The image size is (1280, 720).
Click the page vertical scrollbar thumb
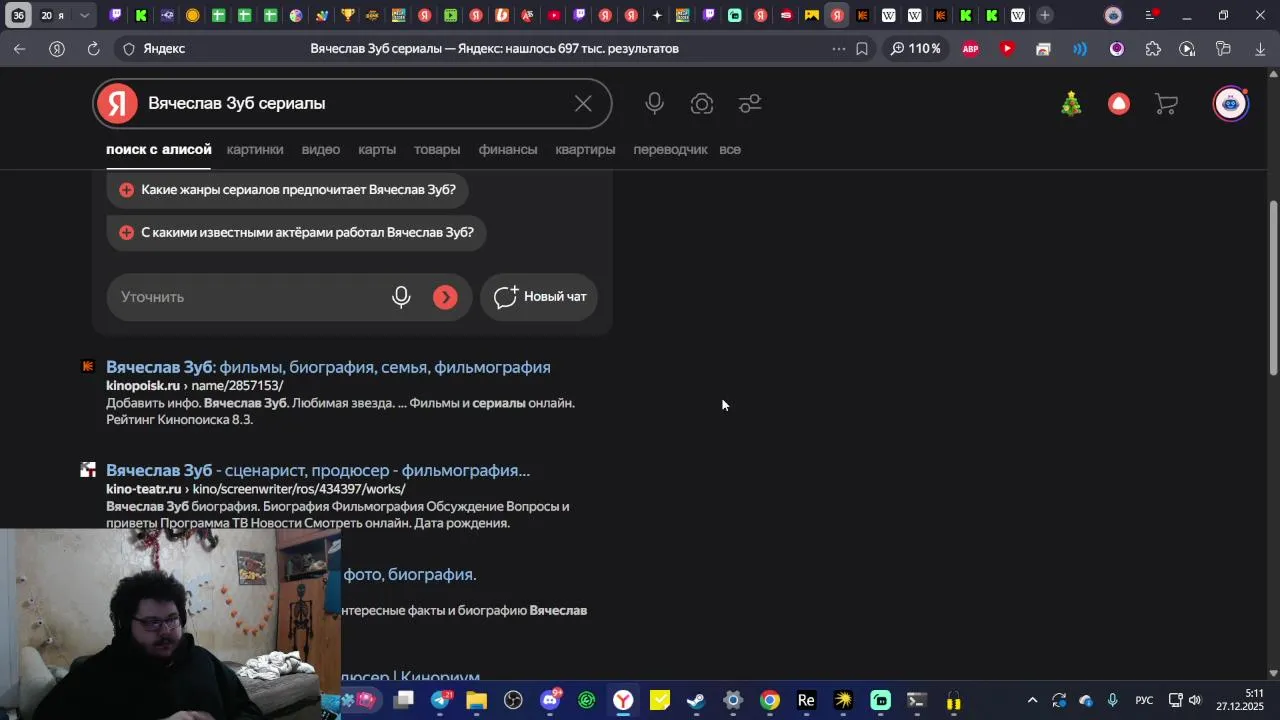[1273, 288]
